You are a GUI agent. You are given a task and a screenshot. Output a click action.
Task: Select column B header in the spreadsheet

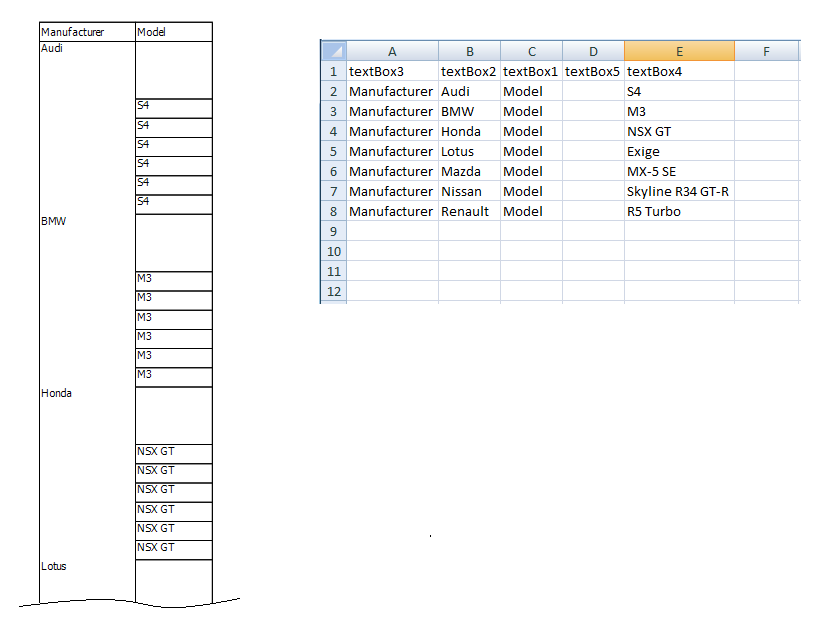[x=470, y=51]
